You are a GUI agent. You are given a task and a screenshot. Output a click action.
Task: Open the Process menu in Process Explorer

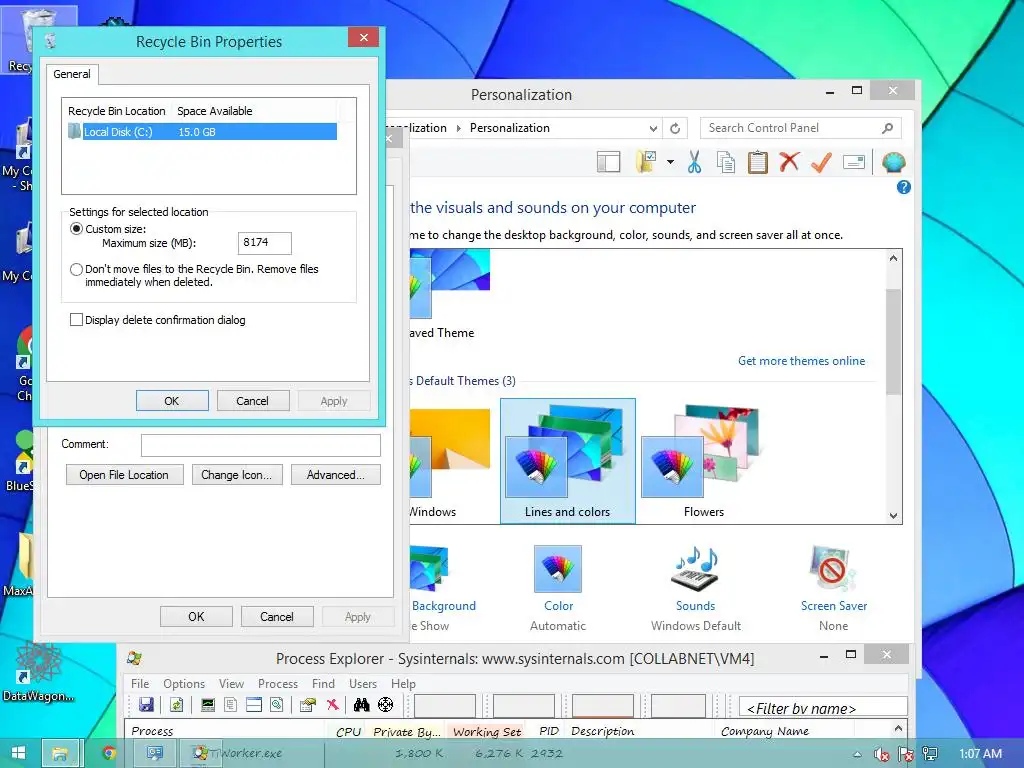click(x=278, y=683)
